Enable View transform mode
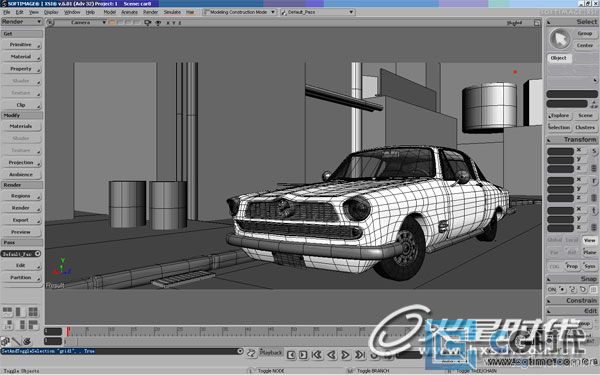600x375 pixels. click(590, 240)
